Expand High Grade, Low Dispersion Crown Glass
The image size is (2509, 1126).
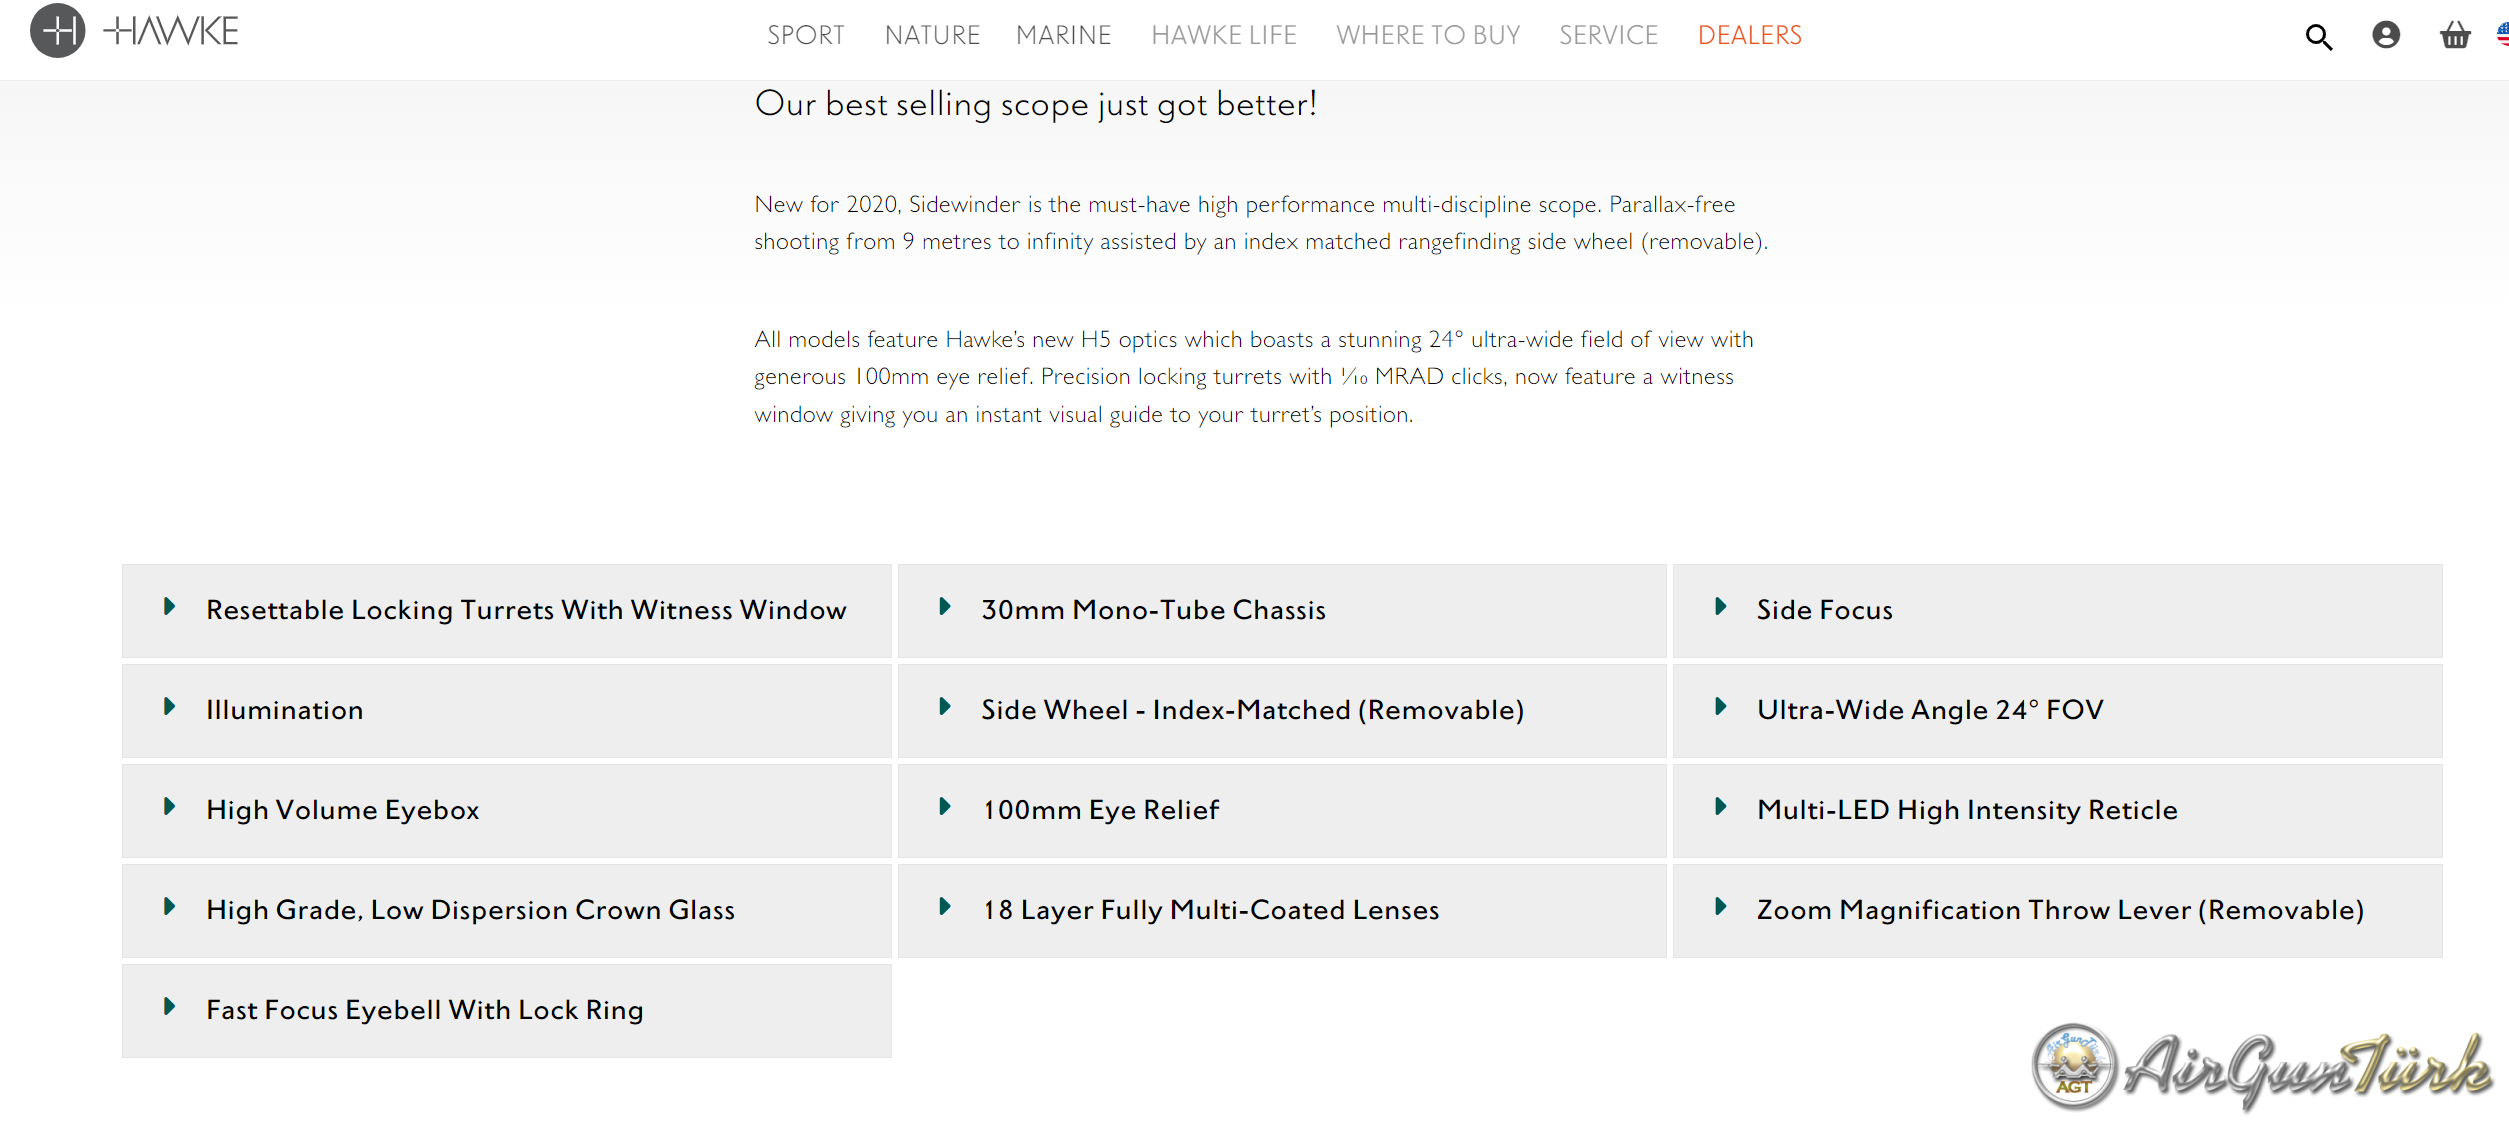click(x=470, y=910)
